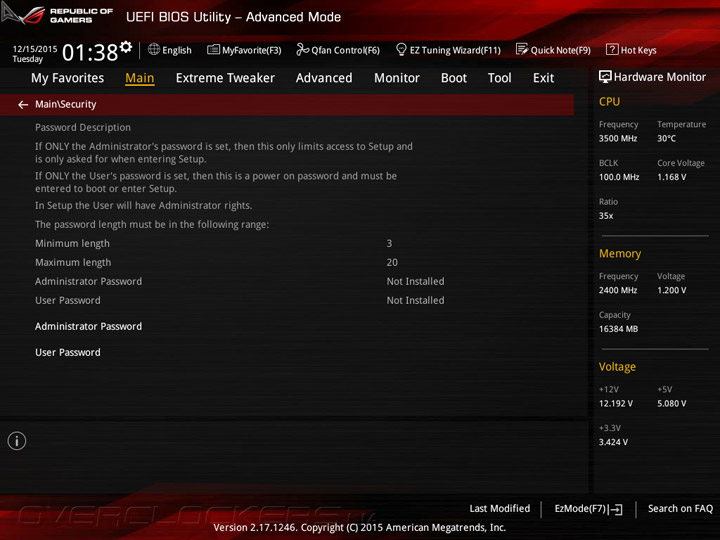
Task: Click the +12V reading 12.192 V
Action: click(x=616, y=404)
